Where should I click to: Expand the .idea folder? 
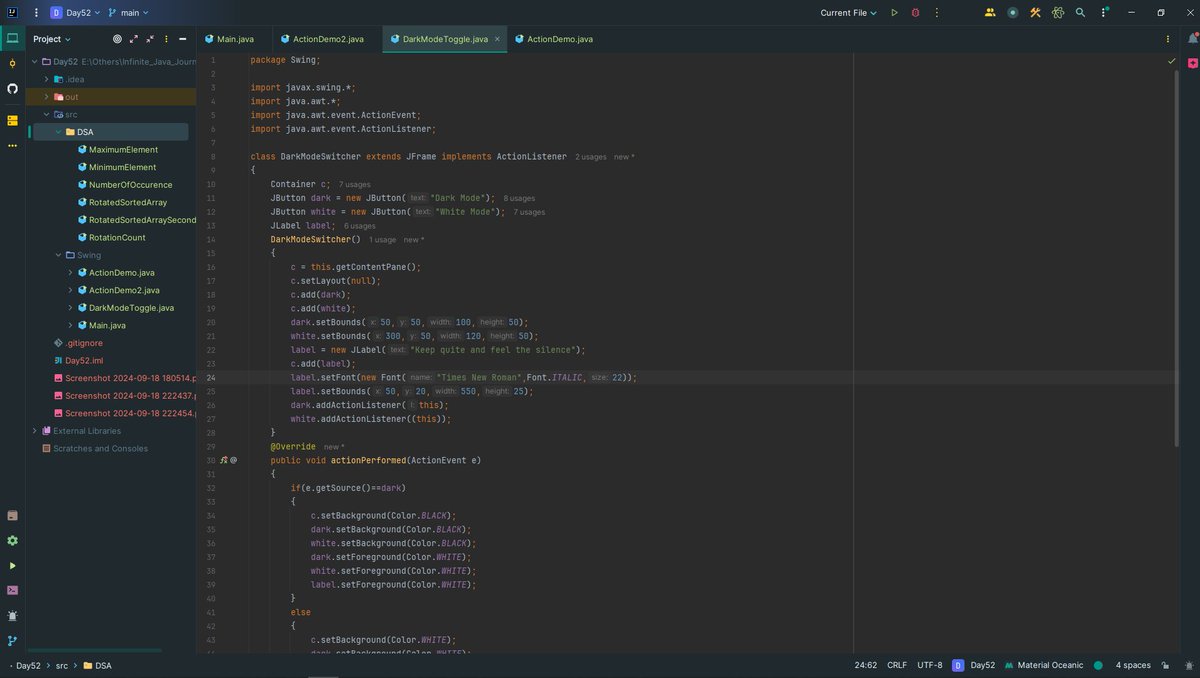click(46, 79)
